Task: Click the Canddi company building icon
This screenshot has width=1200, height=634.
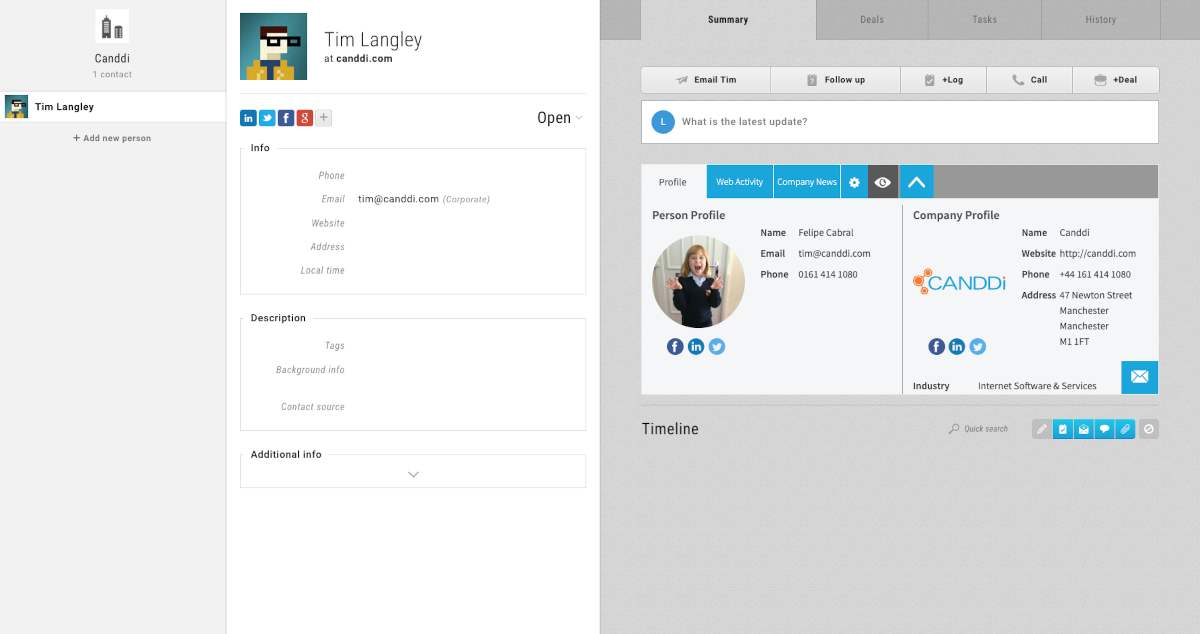Action: 112,27
